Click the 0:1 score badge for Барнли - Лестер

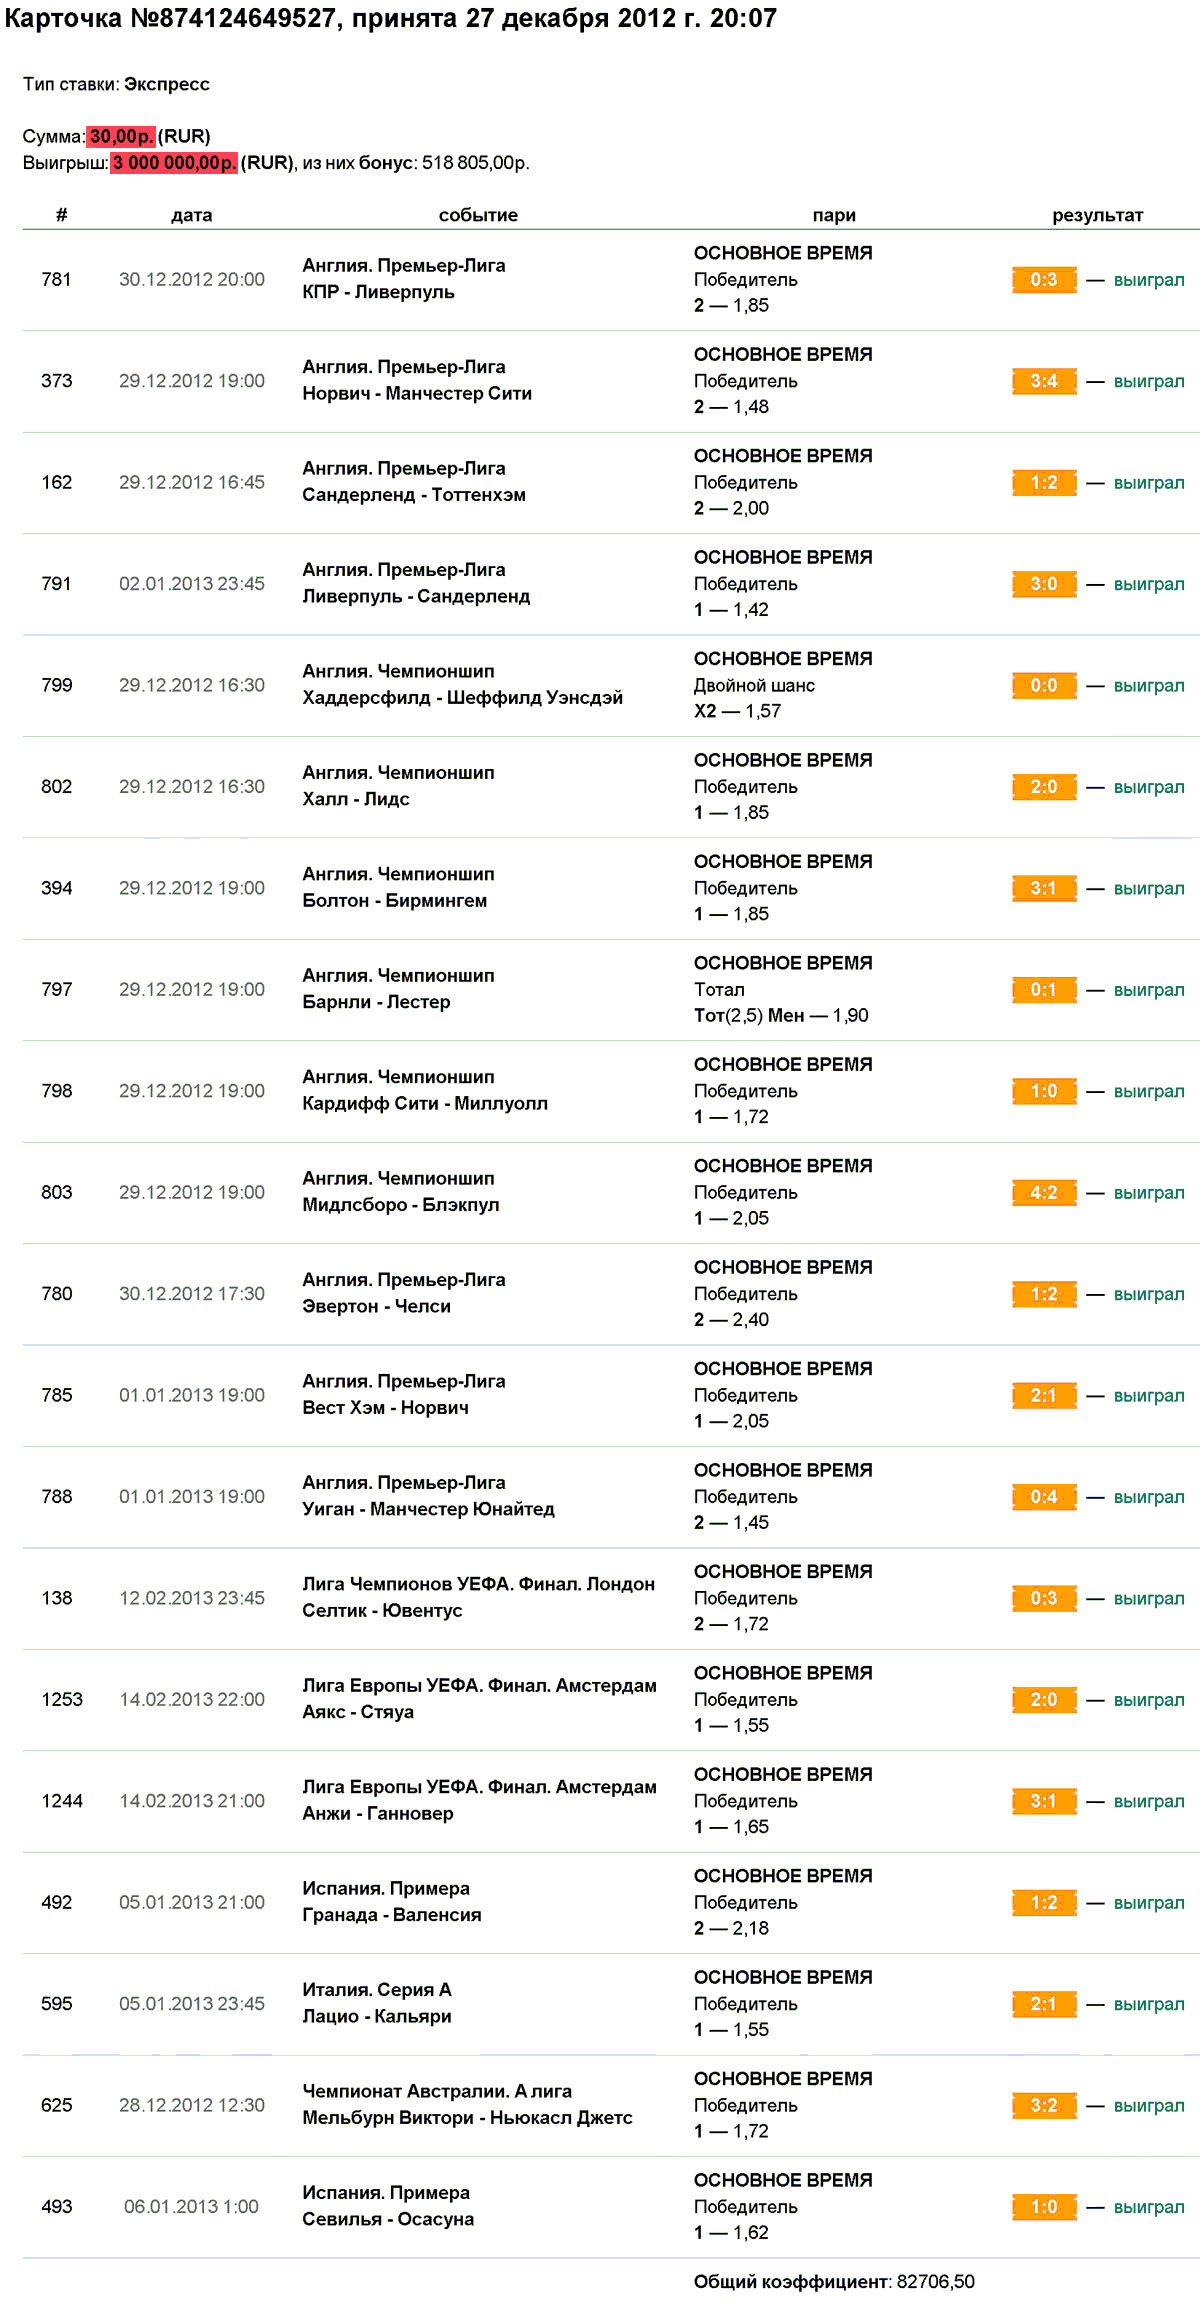1044,990
